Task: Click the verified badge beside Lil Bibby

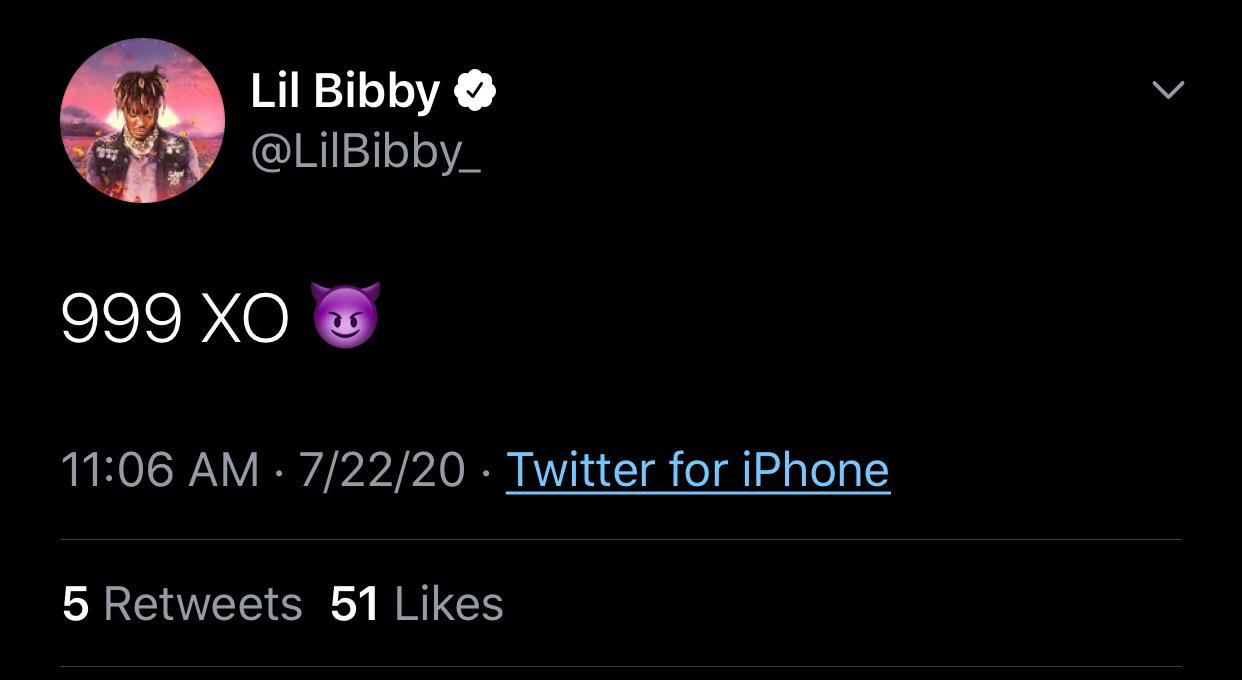Action: pyautogui.click(x=475, y=92)
